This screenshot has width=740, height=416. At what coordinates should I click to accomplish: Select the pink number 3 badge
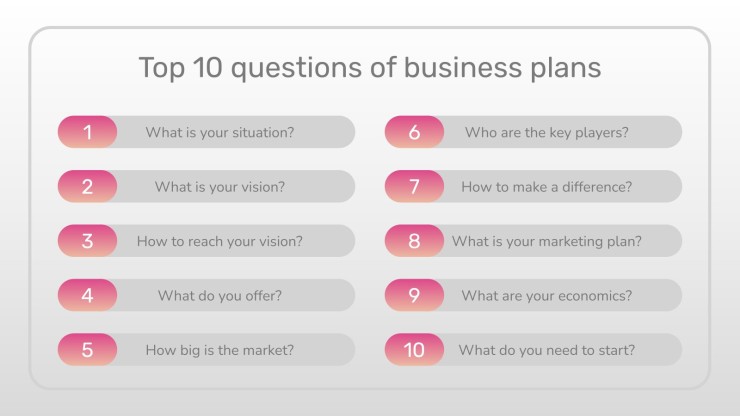click(87, 241)
